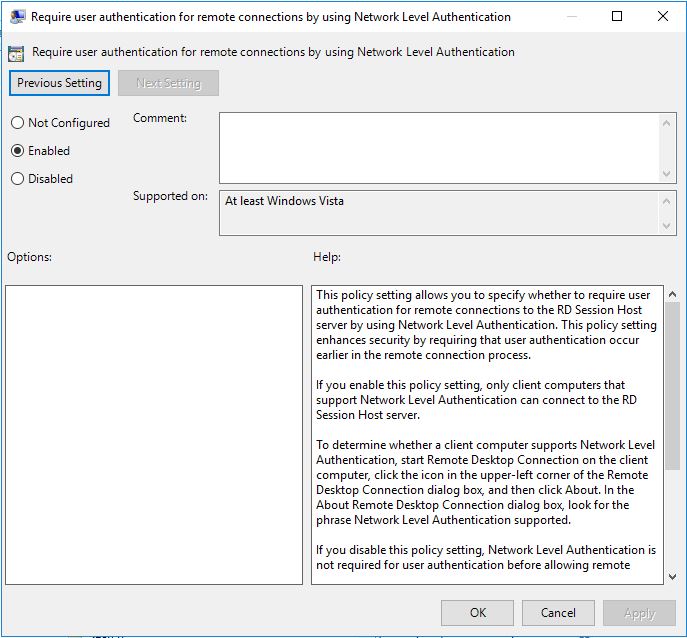Image resolution: width=687 pixels, height=638 pixels.
Task: Click Cancel to discard changes
Action: point(558,613)
